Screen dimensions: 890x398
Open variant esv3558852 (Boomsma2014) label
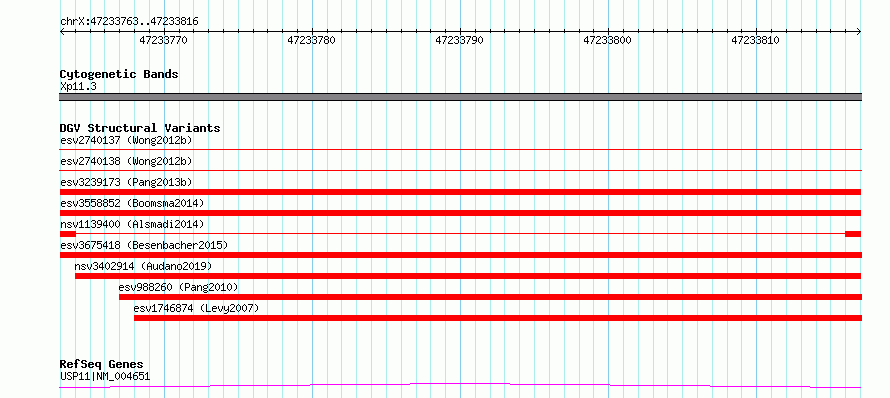pos(132,203)
